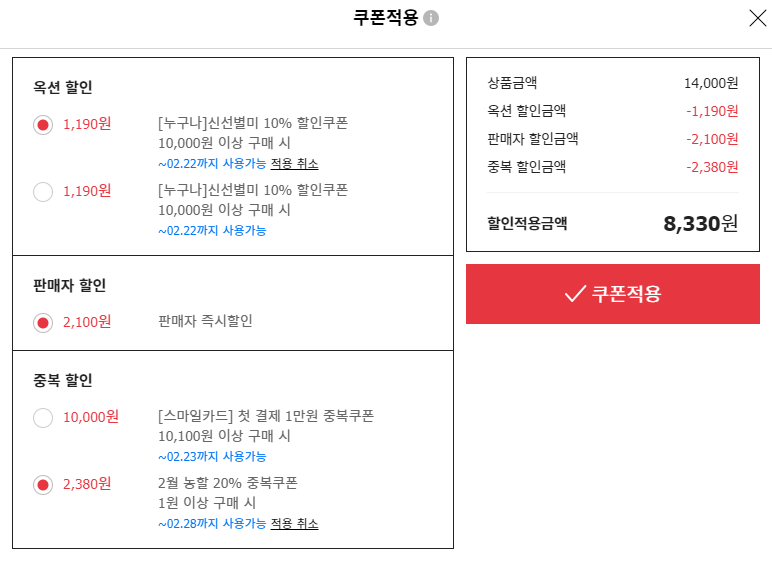Screen dimensions: 772x572
Task: Select the first 1,190원 옵션 할인 radio button
Action: click(43, 125)
